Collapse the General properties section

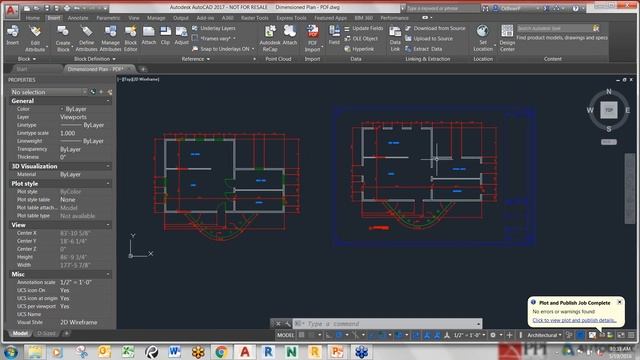coord(108,101)
